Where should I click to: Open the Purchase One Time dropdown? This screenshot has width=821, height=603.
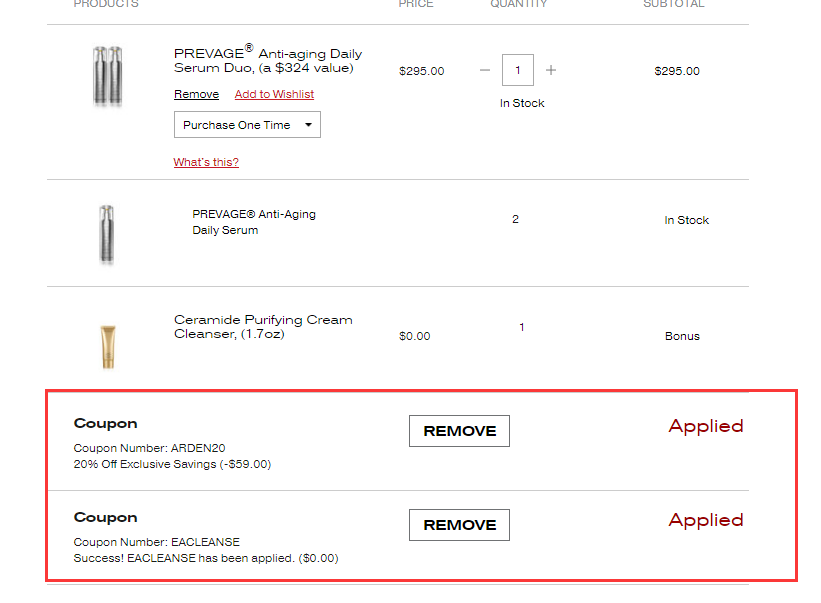(247, 125)
